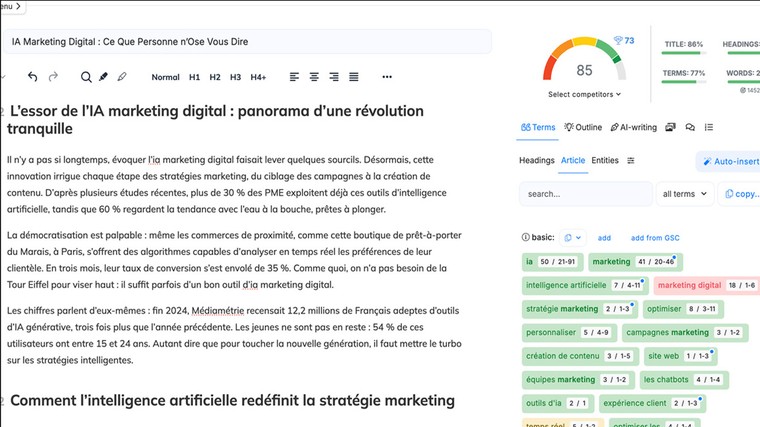The width and height of the screenshot is (760, 427).
Task: Click 'campagnes marketing' term tag
Action: tap(685, 332)
